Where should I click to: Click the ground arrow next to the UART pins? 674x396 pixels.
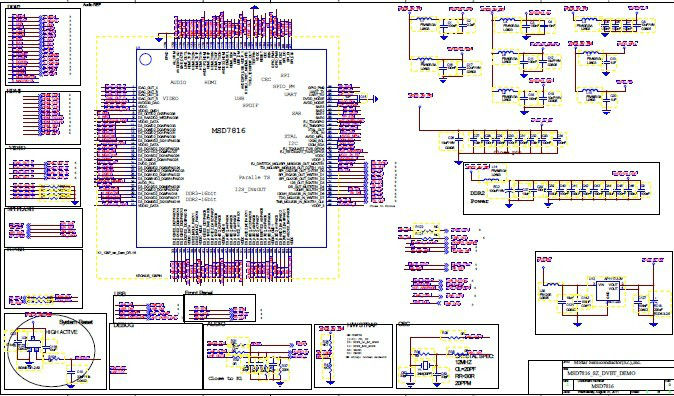[x=376, y=99]
